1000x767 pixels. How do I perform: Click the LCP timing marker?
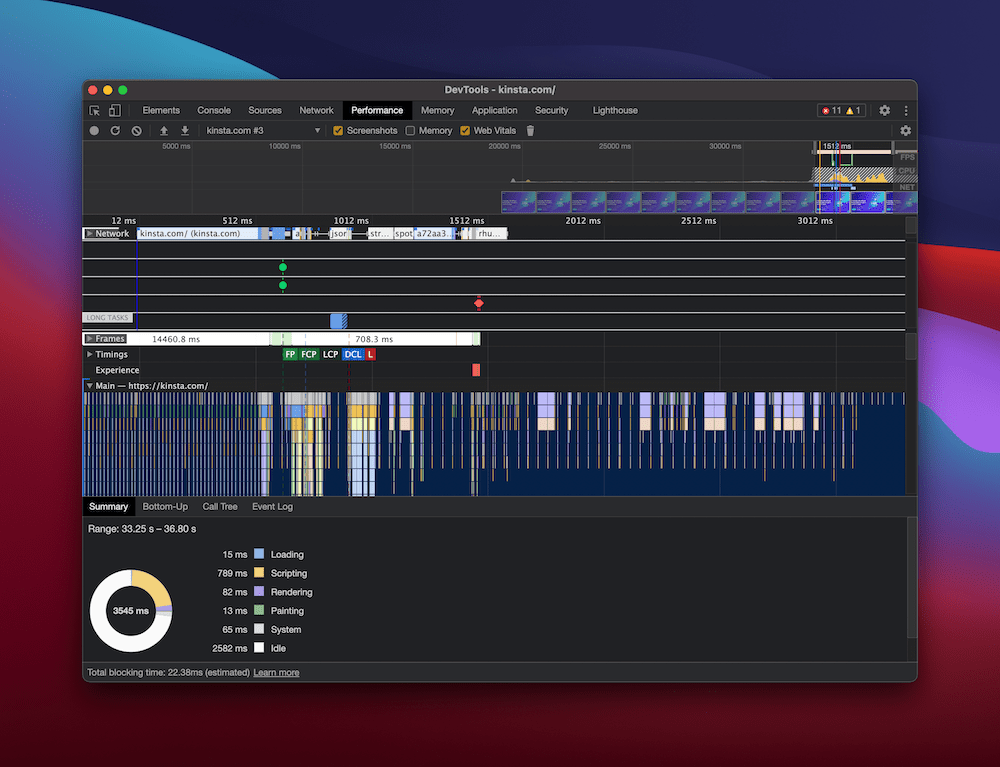(x=330, y=354)
